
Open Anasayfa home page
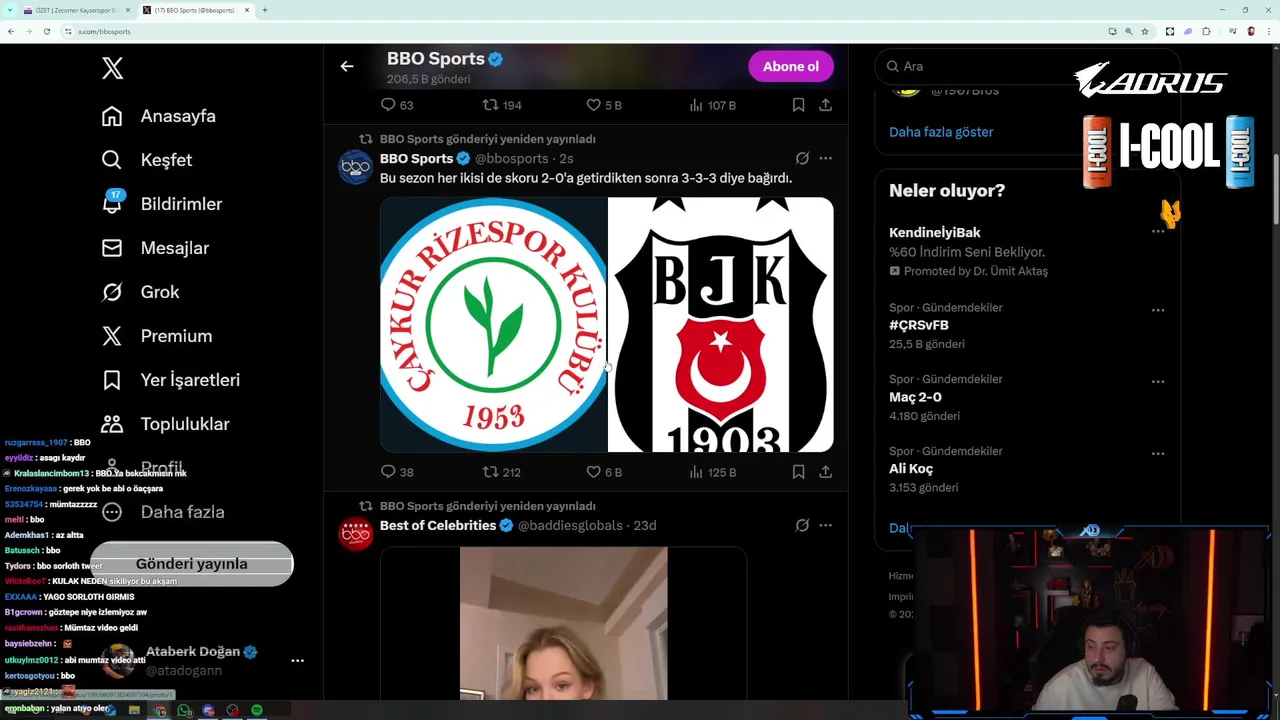coord(158,116)
